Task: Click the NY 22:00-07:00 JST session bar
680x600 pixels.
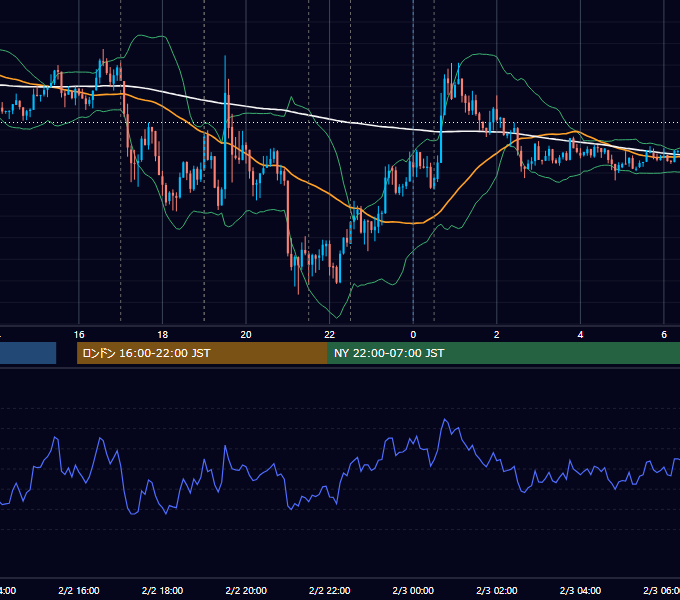Action: (503, 353)
